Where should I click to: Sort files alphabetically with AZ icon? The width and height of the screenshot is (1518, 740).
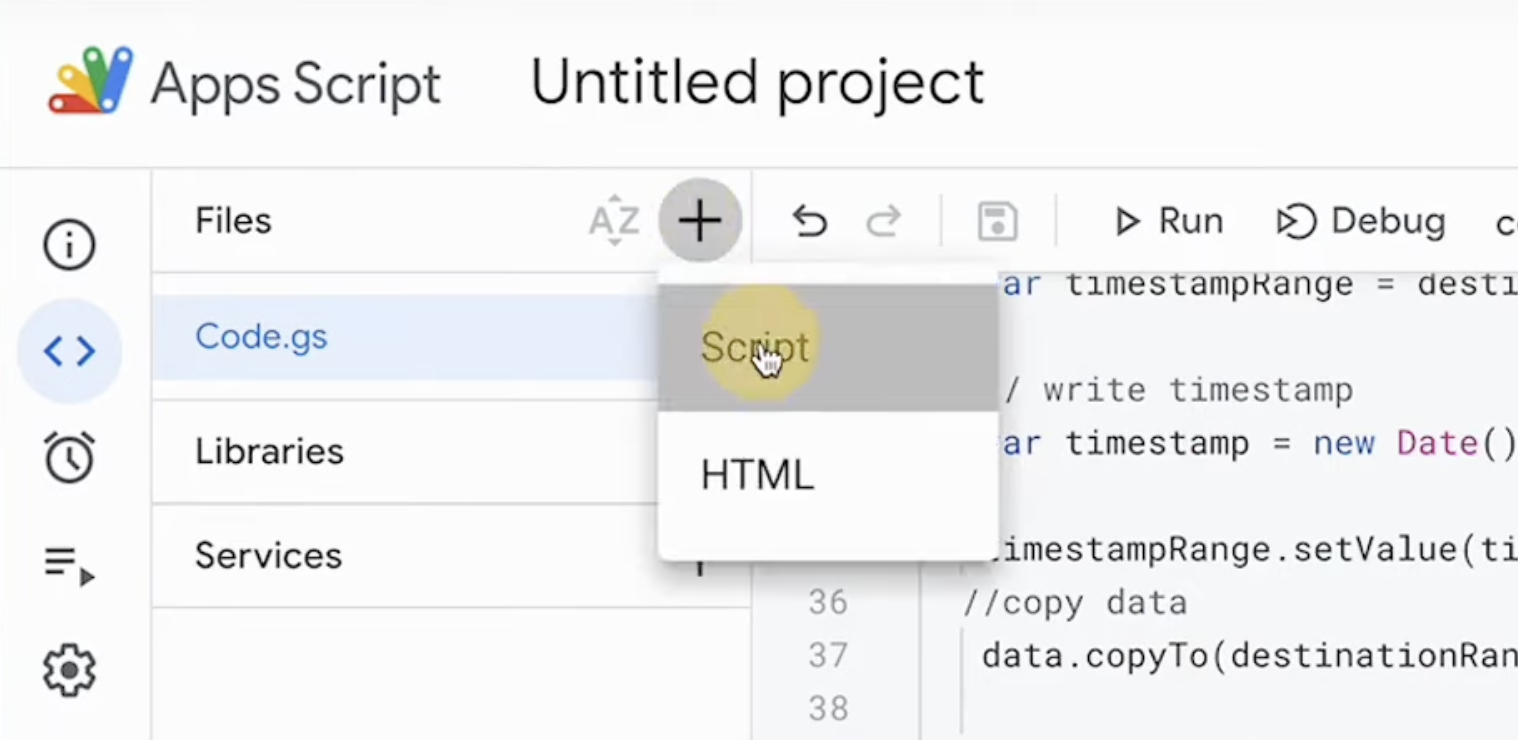(613, 220)
